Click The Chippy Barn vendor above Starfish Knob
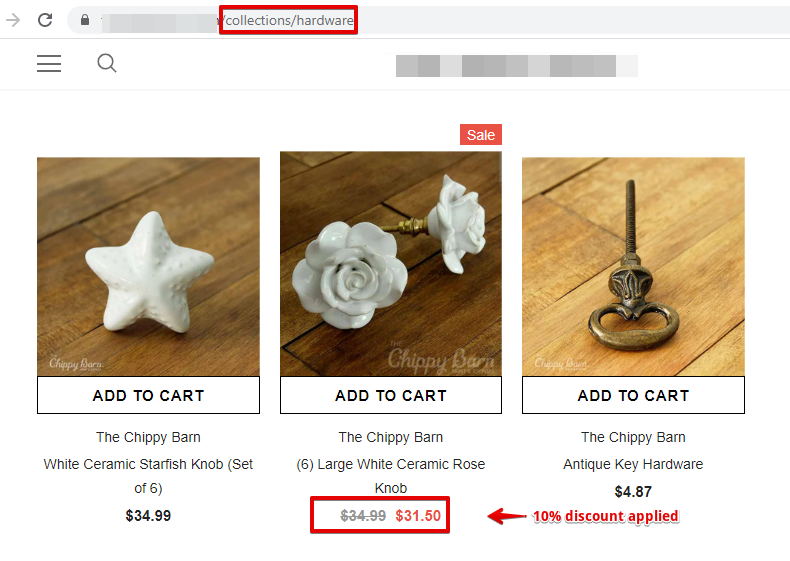790x561 pixels. 148,437
